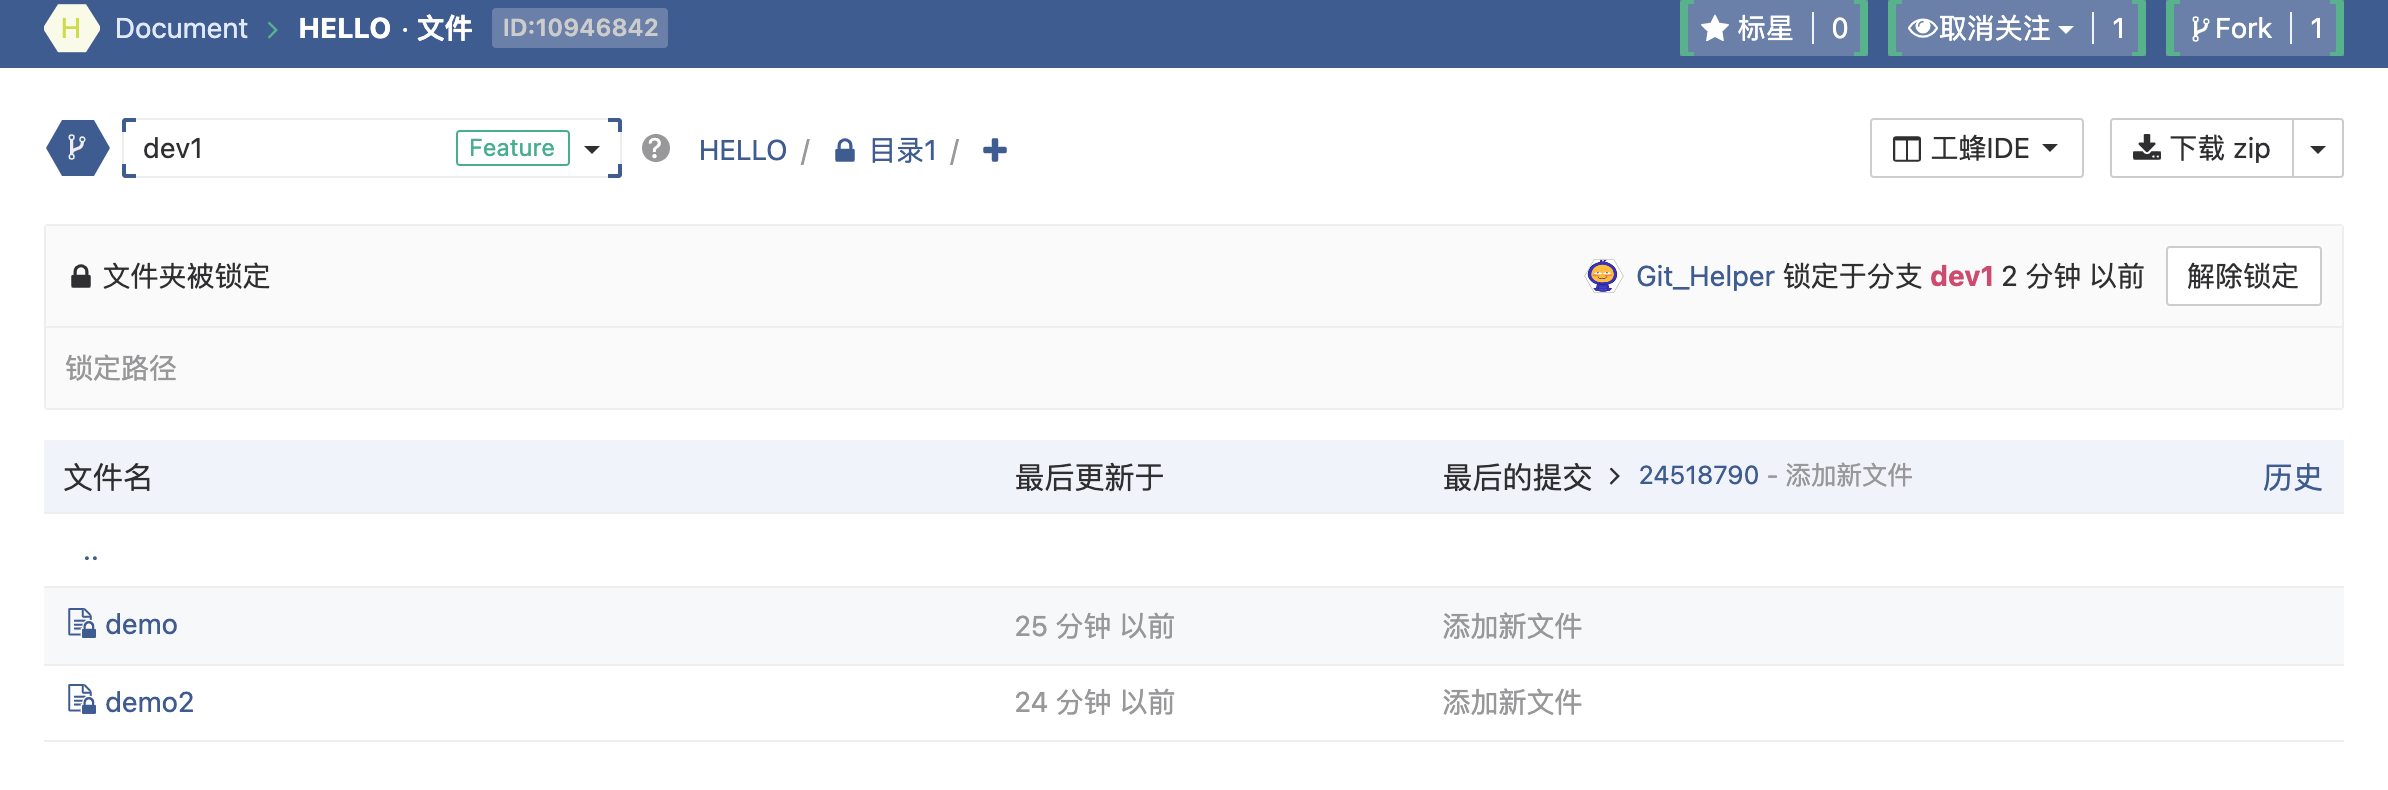Open commit 24518790 link
Screen dimensions: 2388x790
(1698, 475)
